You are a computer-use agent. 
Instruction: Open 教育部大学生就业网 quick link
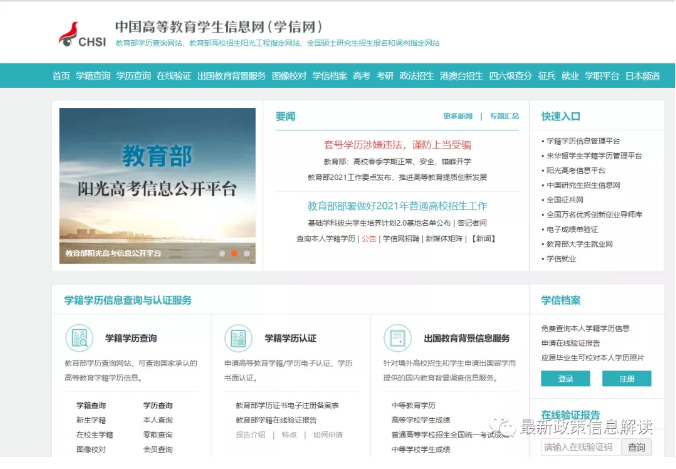coord(579,244)
